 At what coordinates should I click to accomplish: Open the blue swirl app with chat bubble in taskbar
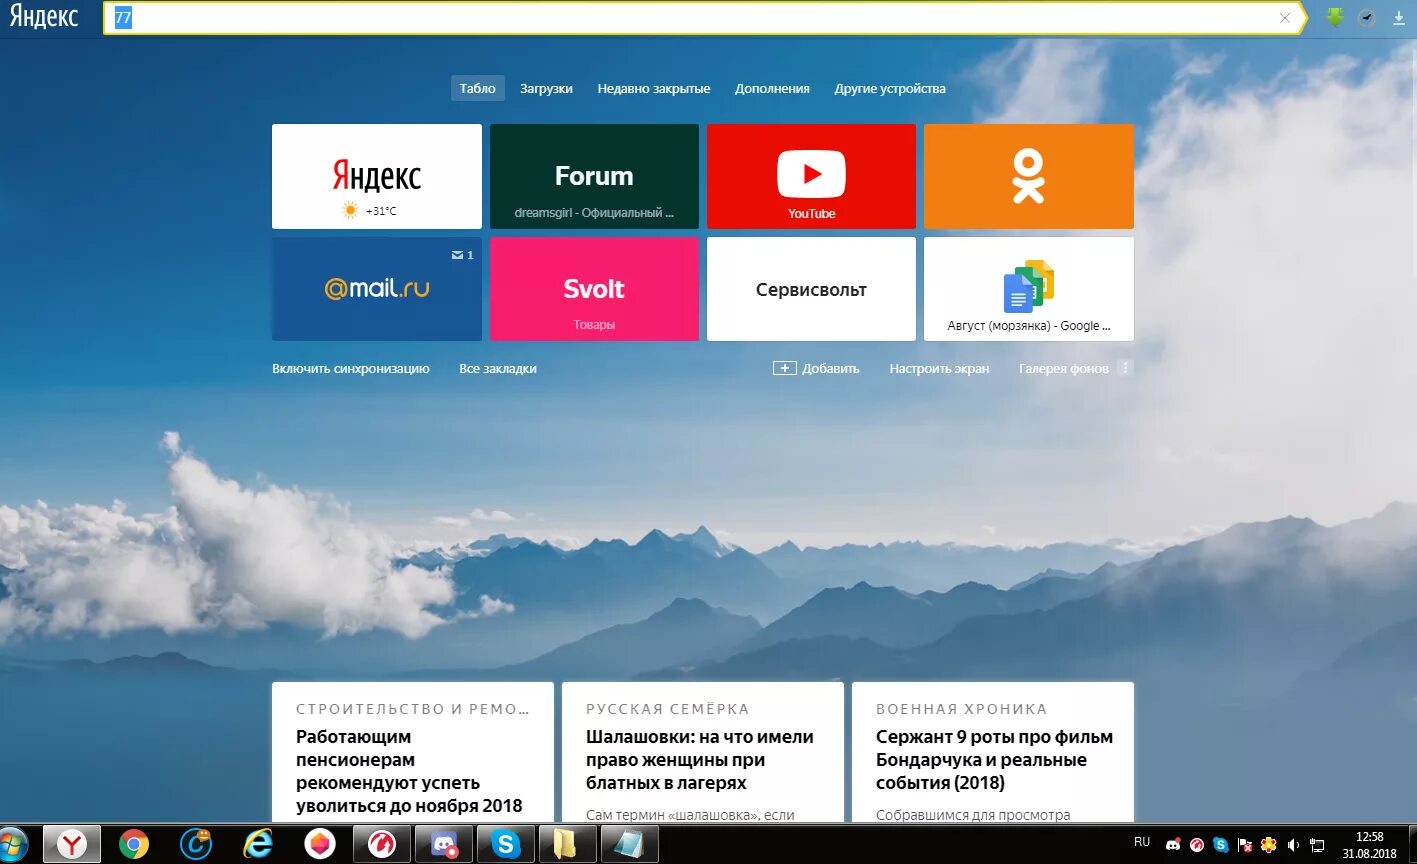click(197, 845)
